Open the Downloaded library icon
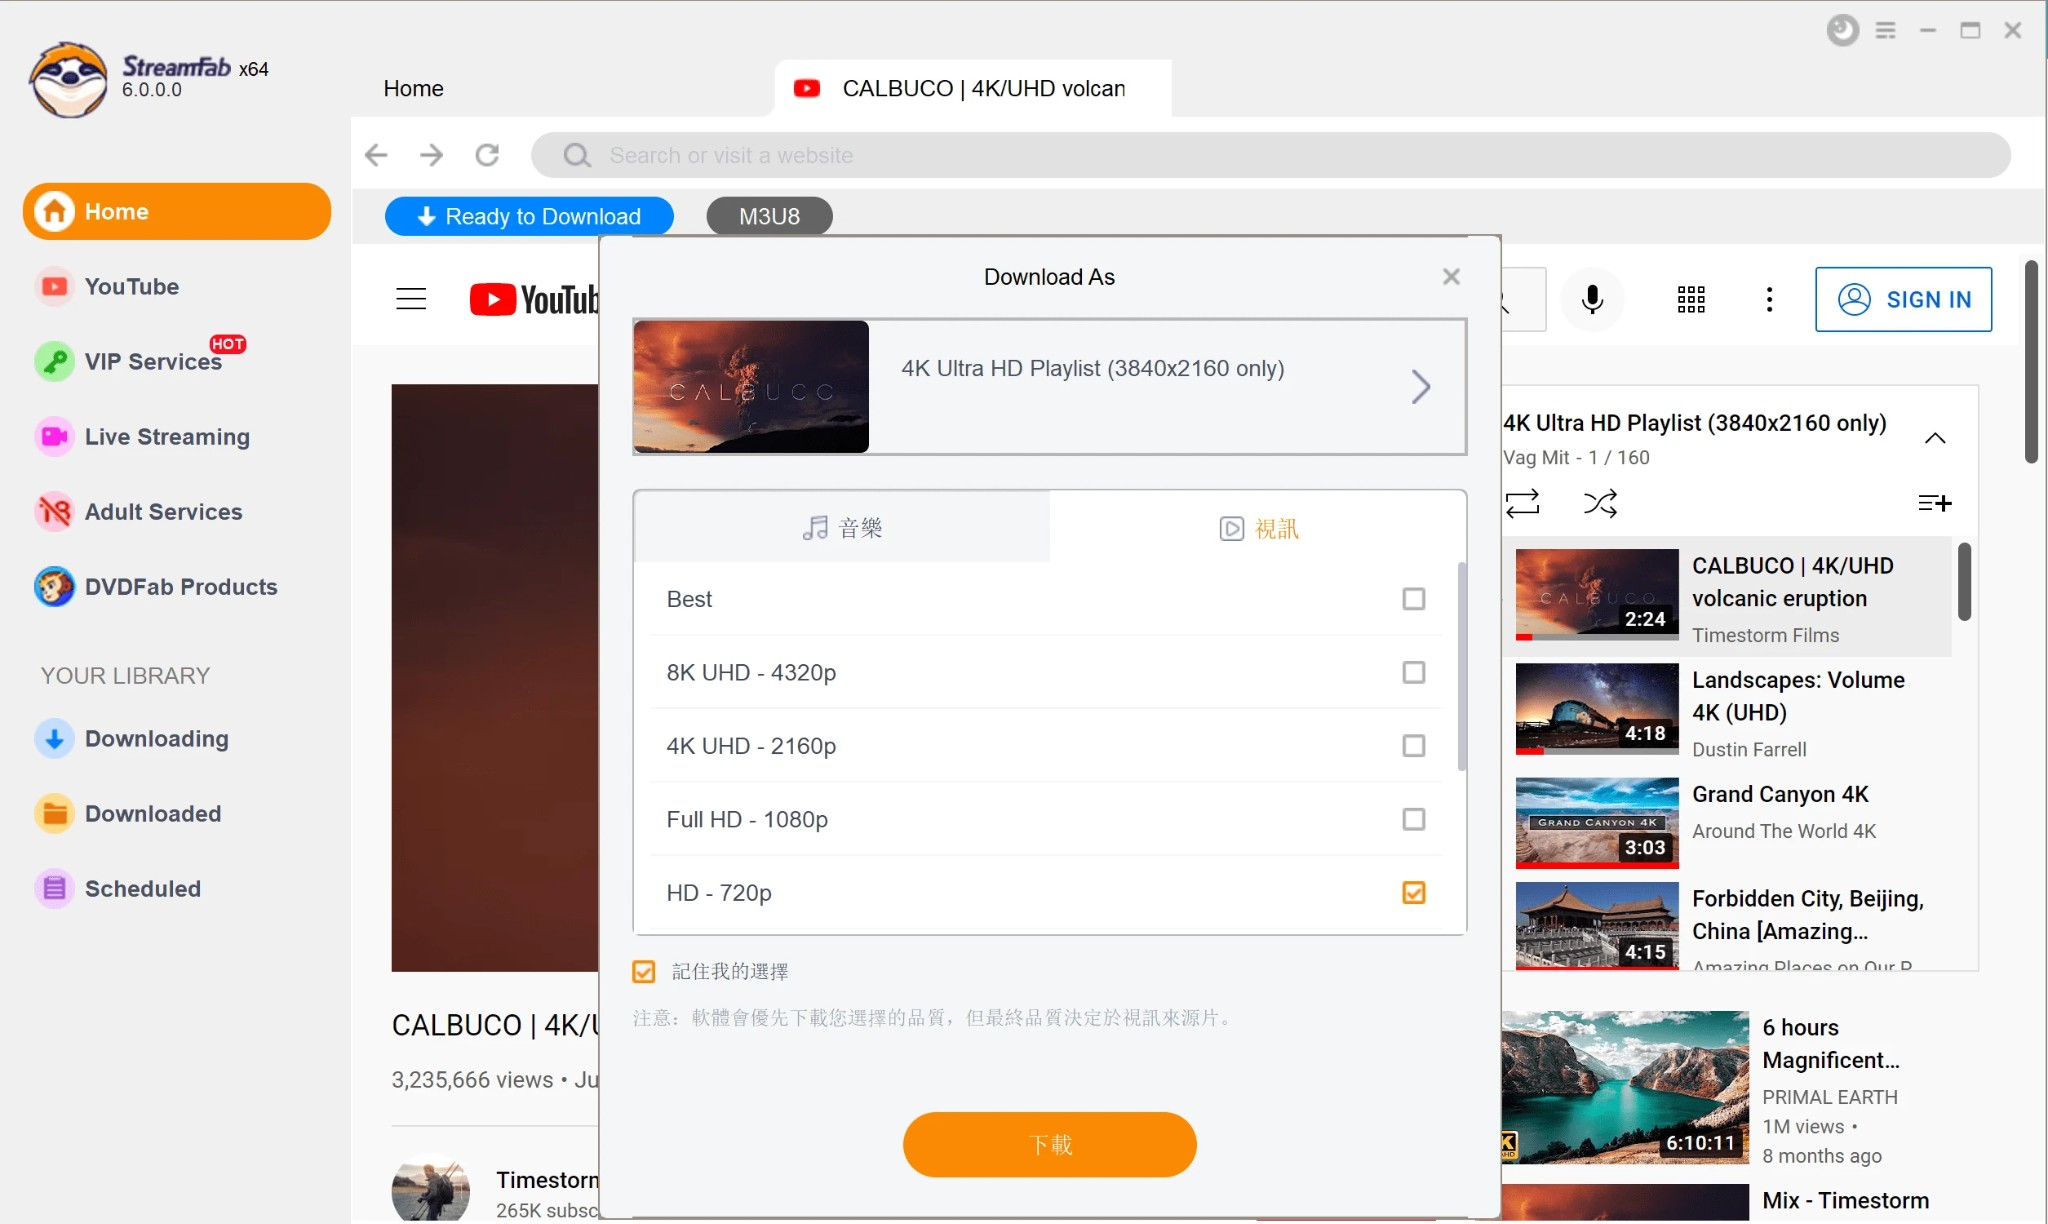 [54, 813]
